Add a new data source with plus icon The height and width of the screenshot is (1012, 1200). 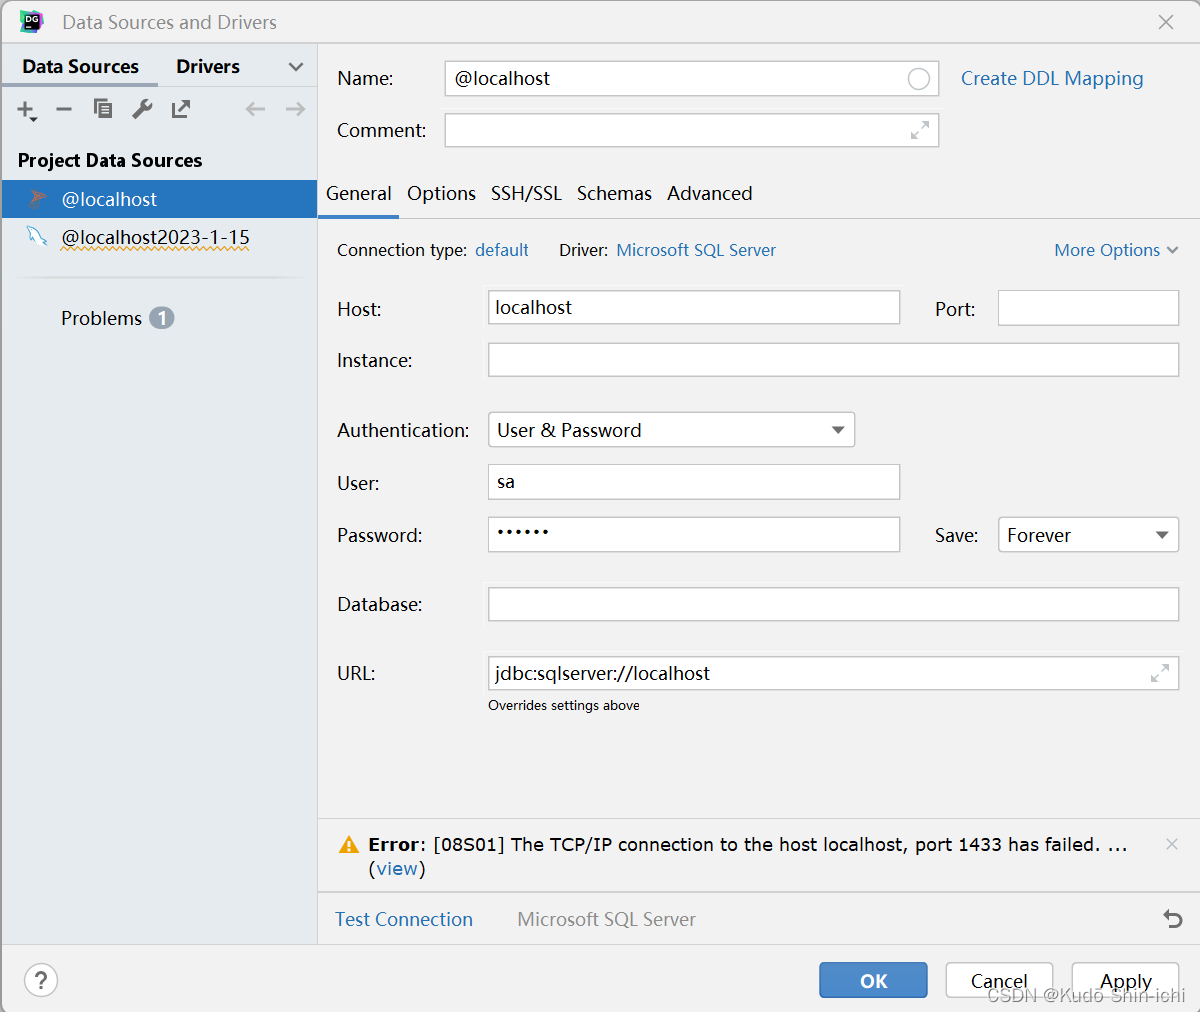click(x=26, y=110)
